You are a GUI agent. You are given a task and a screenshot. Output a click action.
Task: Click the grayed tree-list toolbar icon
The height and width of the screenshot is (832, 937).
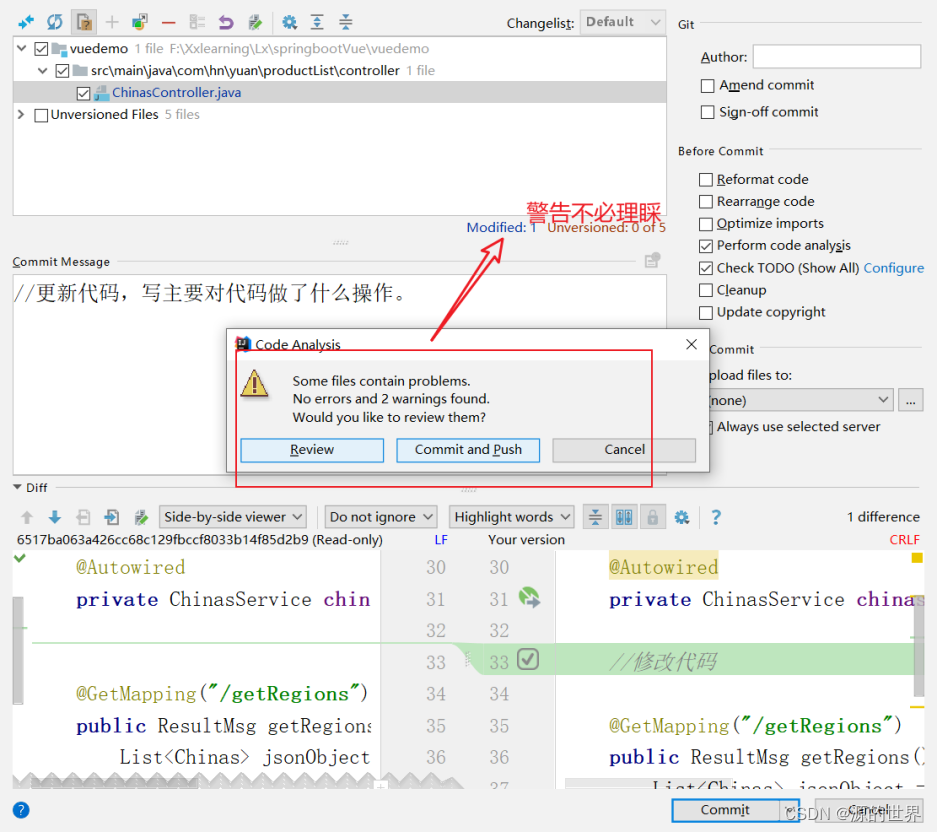[197, 23]
